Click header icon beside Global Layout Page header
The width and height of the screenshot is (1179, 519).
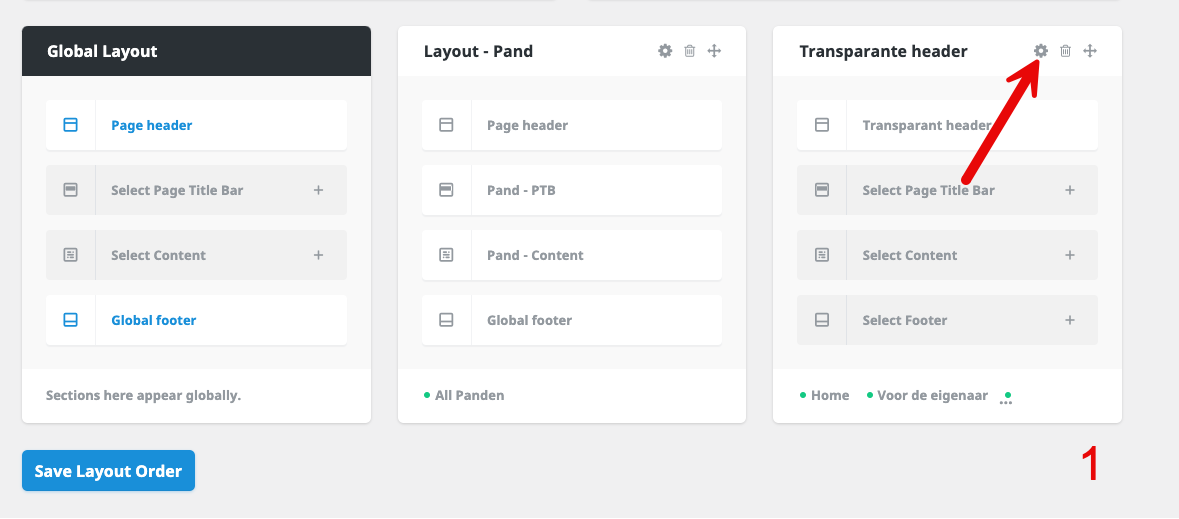(x=71, y=125)
